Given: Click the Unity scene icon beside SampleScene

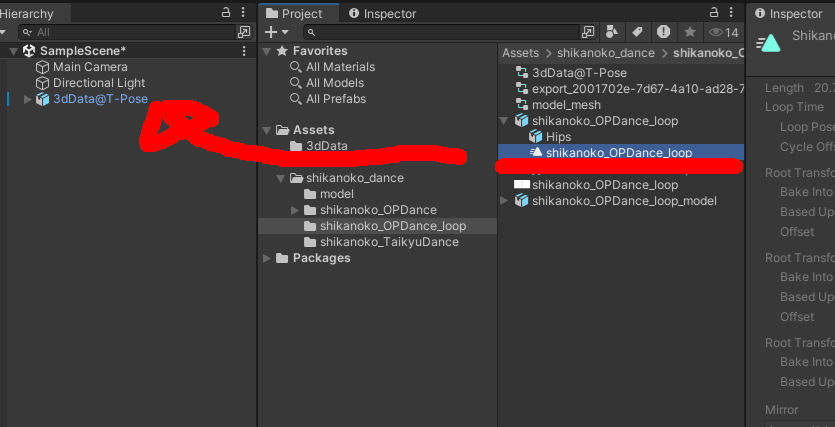Looking at the screenshot, I should [29, 51].
